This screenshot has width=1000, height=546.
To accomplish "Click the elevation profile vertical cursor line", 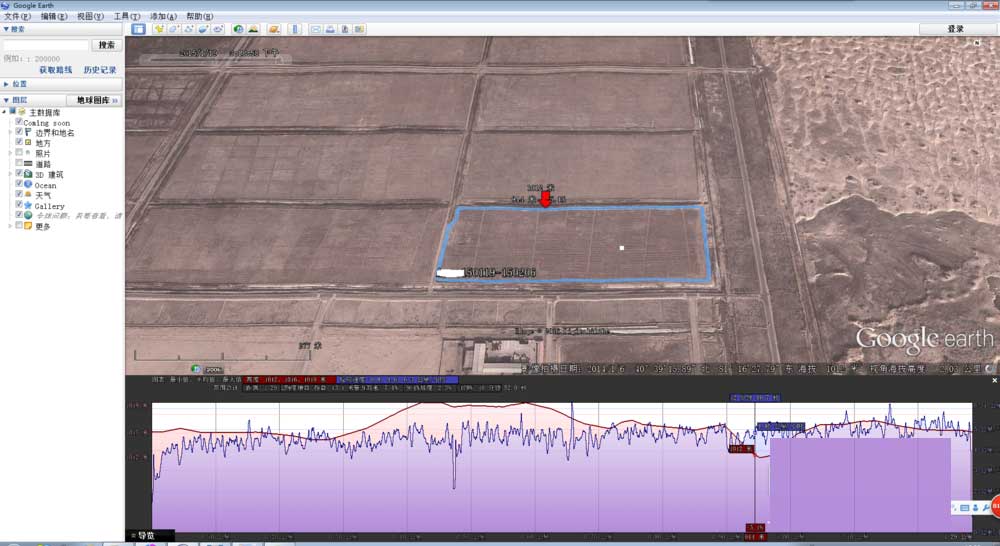I will click(755, 466).
